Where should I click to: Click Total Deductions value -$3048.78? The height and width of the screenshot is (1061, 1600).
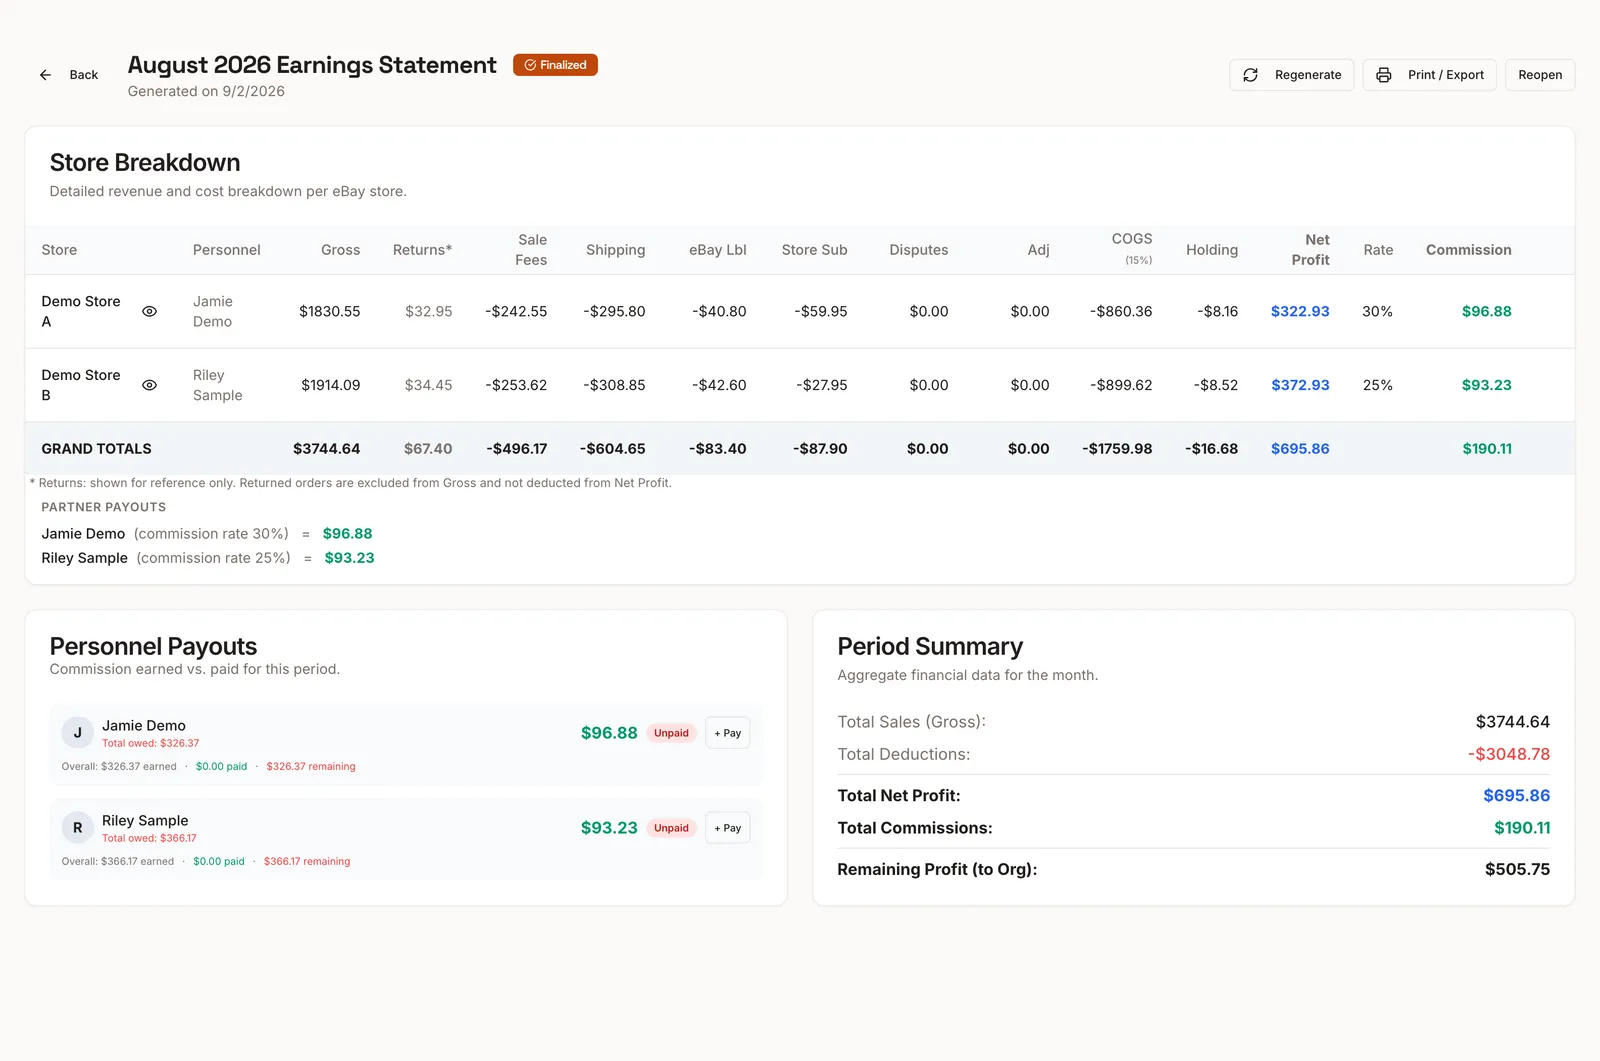1509,754
